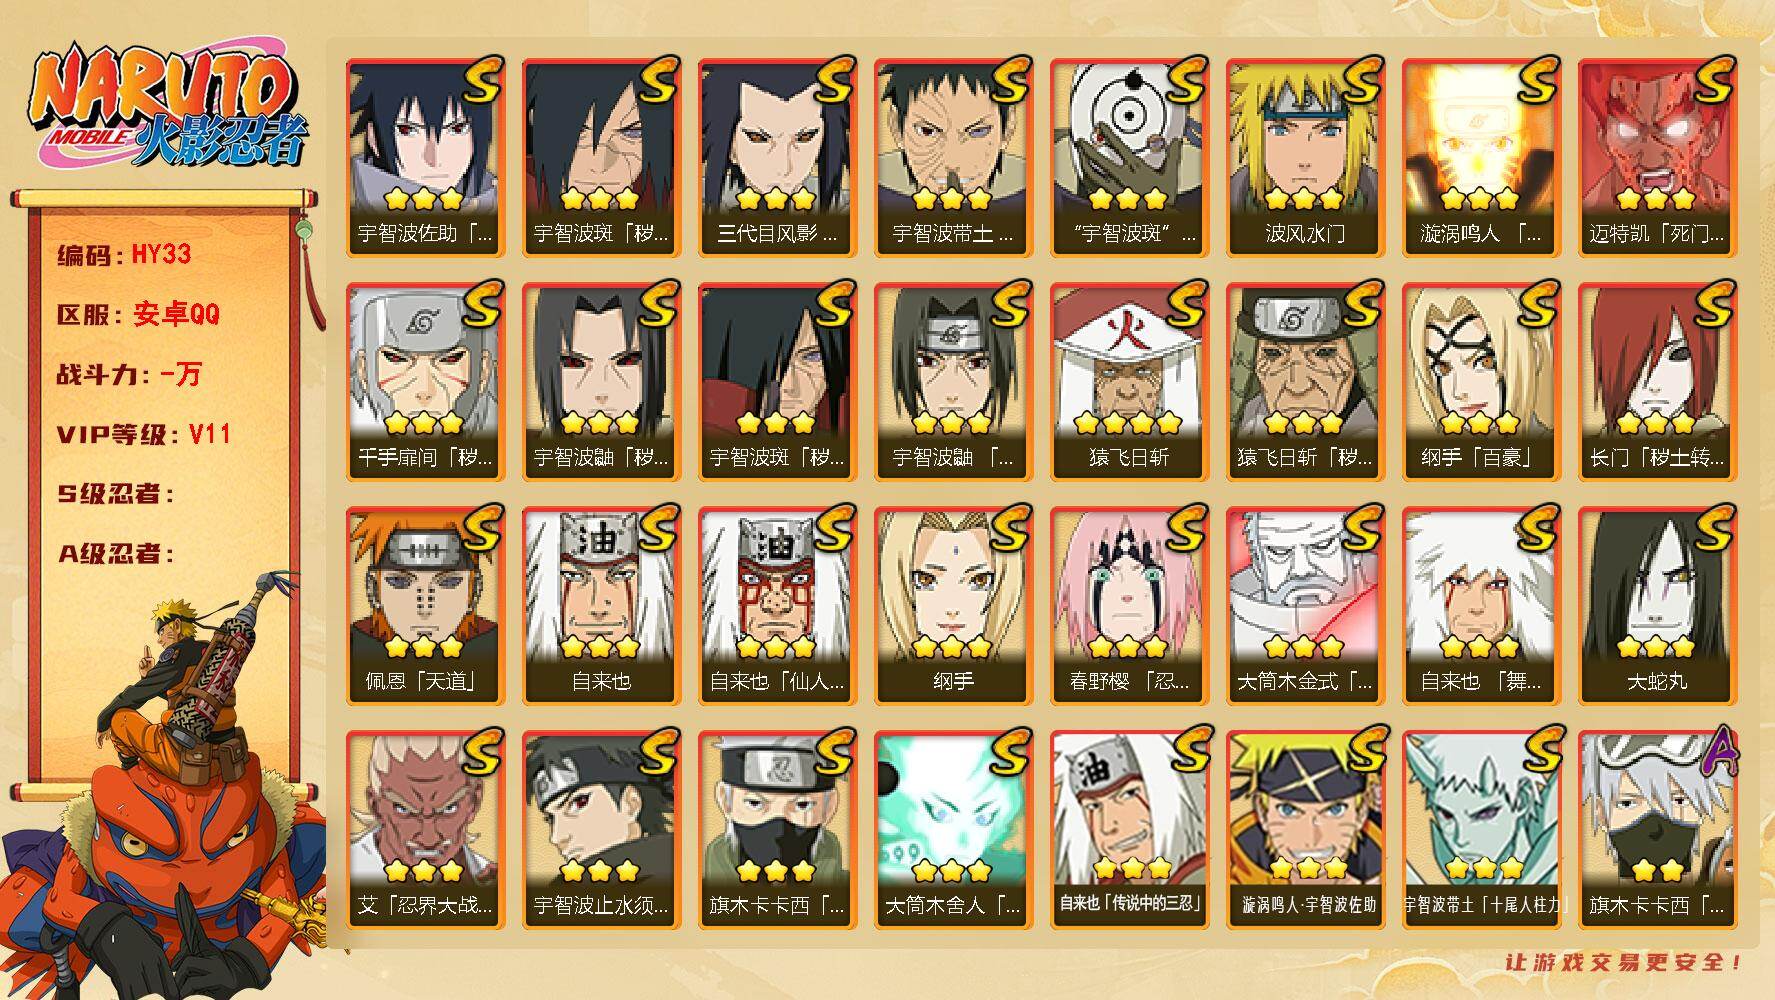1775x1000 pixels.
Task: Click the 大筒木金式 white-bearded card
Action: [x=1305, y=606]
